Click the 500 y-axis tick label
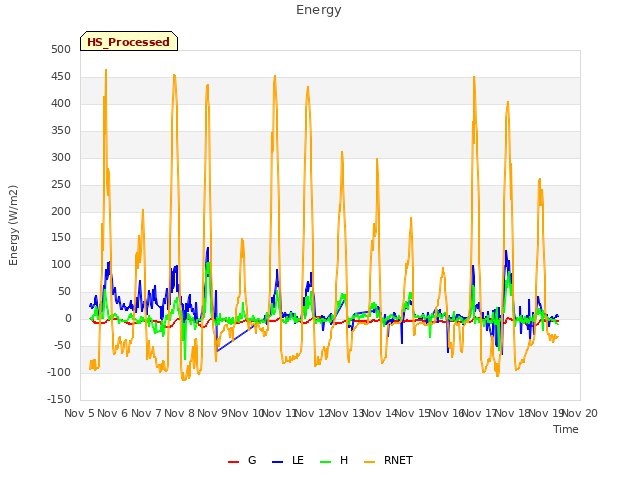The image size is (640, 480). pyautogui.click(x=61, y=49)
